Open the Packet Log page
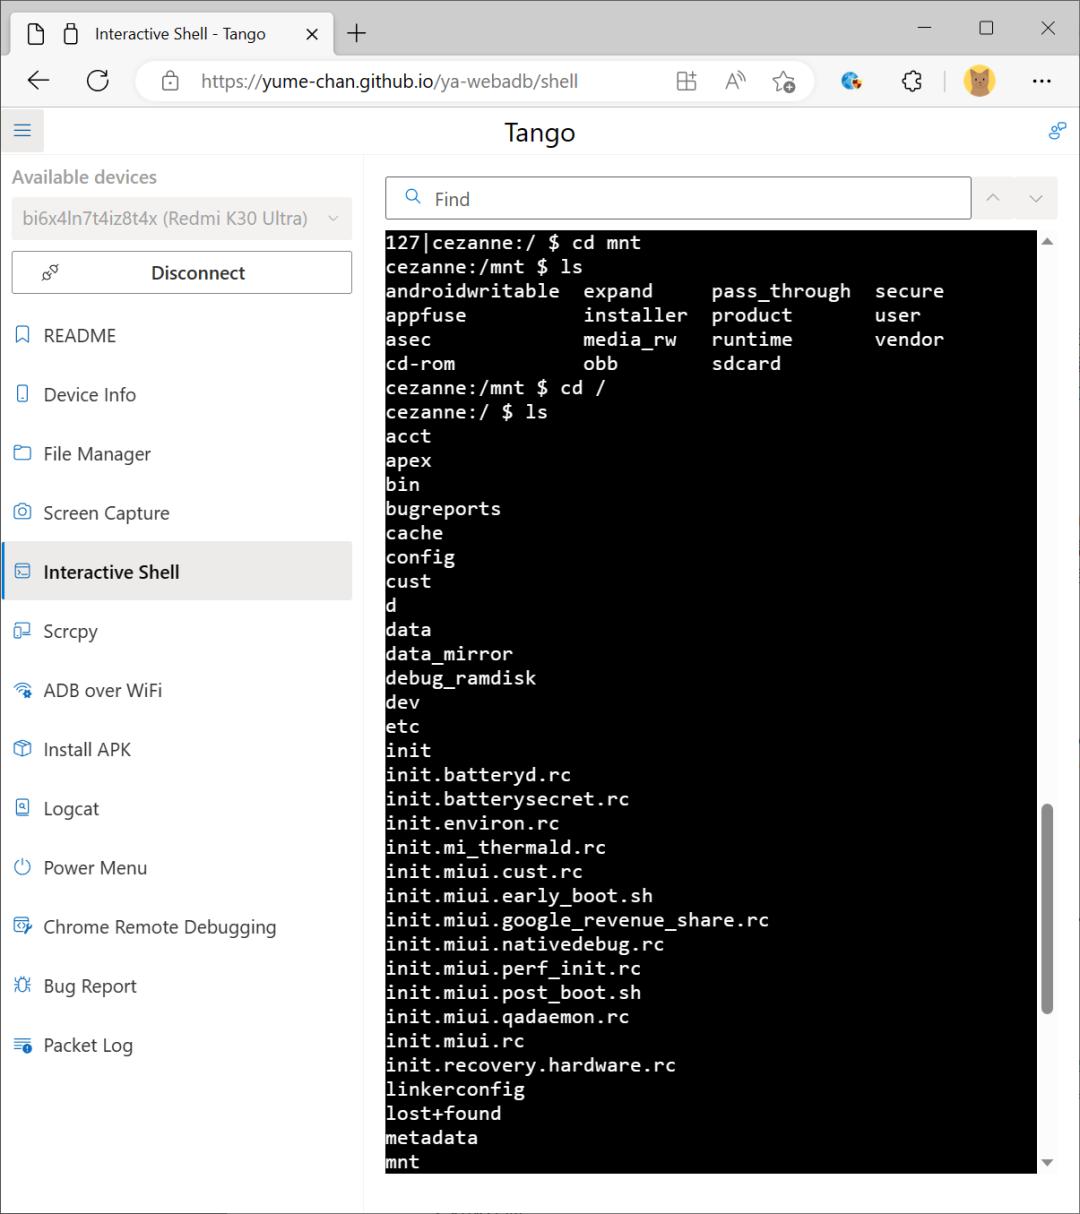Screen dimensions: 1080x1214 88,1045
